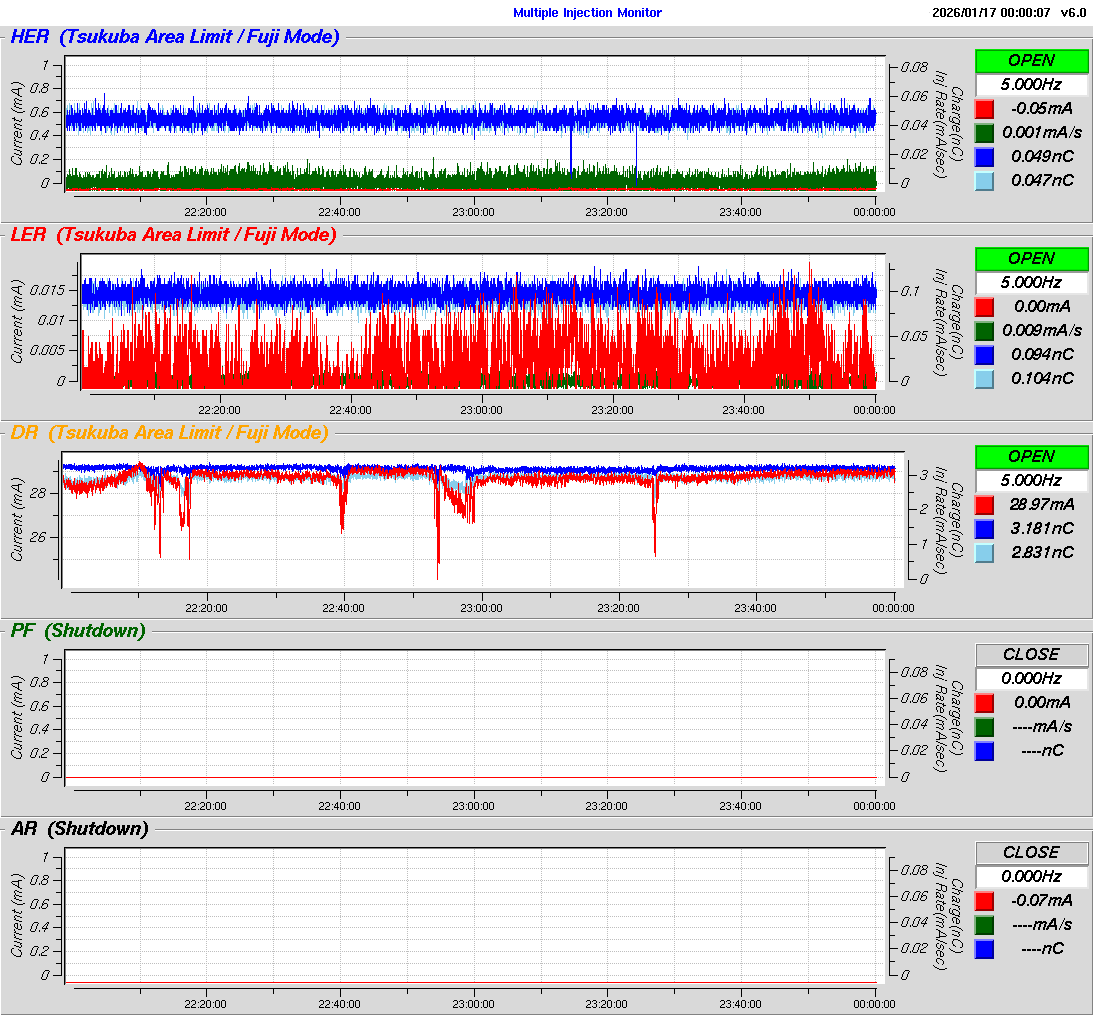
Task: Click HER light blue charge swatch
Action: point(985,180)
